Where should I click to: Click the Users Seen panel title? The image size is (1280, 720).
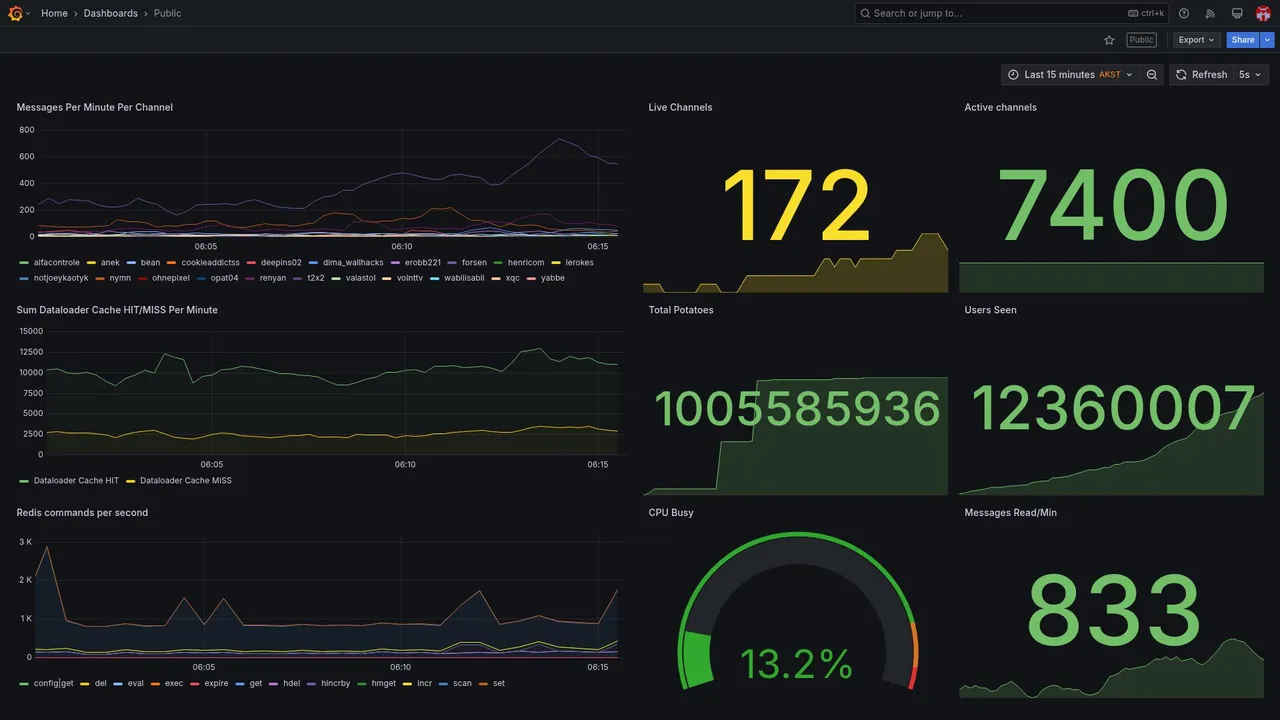pyautogui.click(x=990, y=310)
